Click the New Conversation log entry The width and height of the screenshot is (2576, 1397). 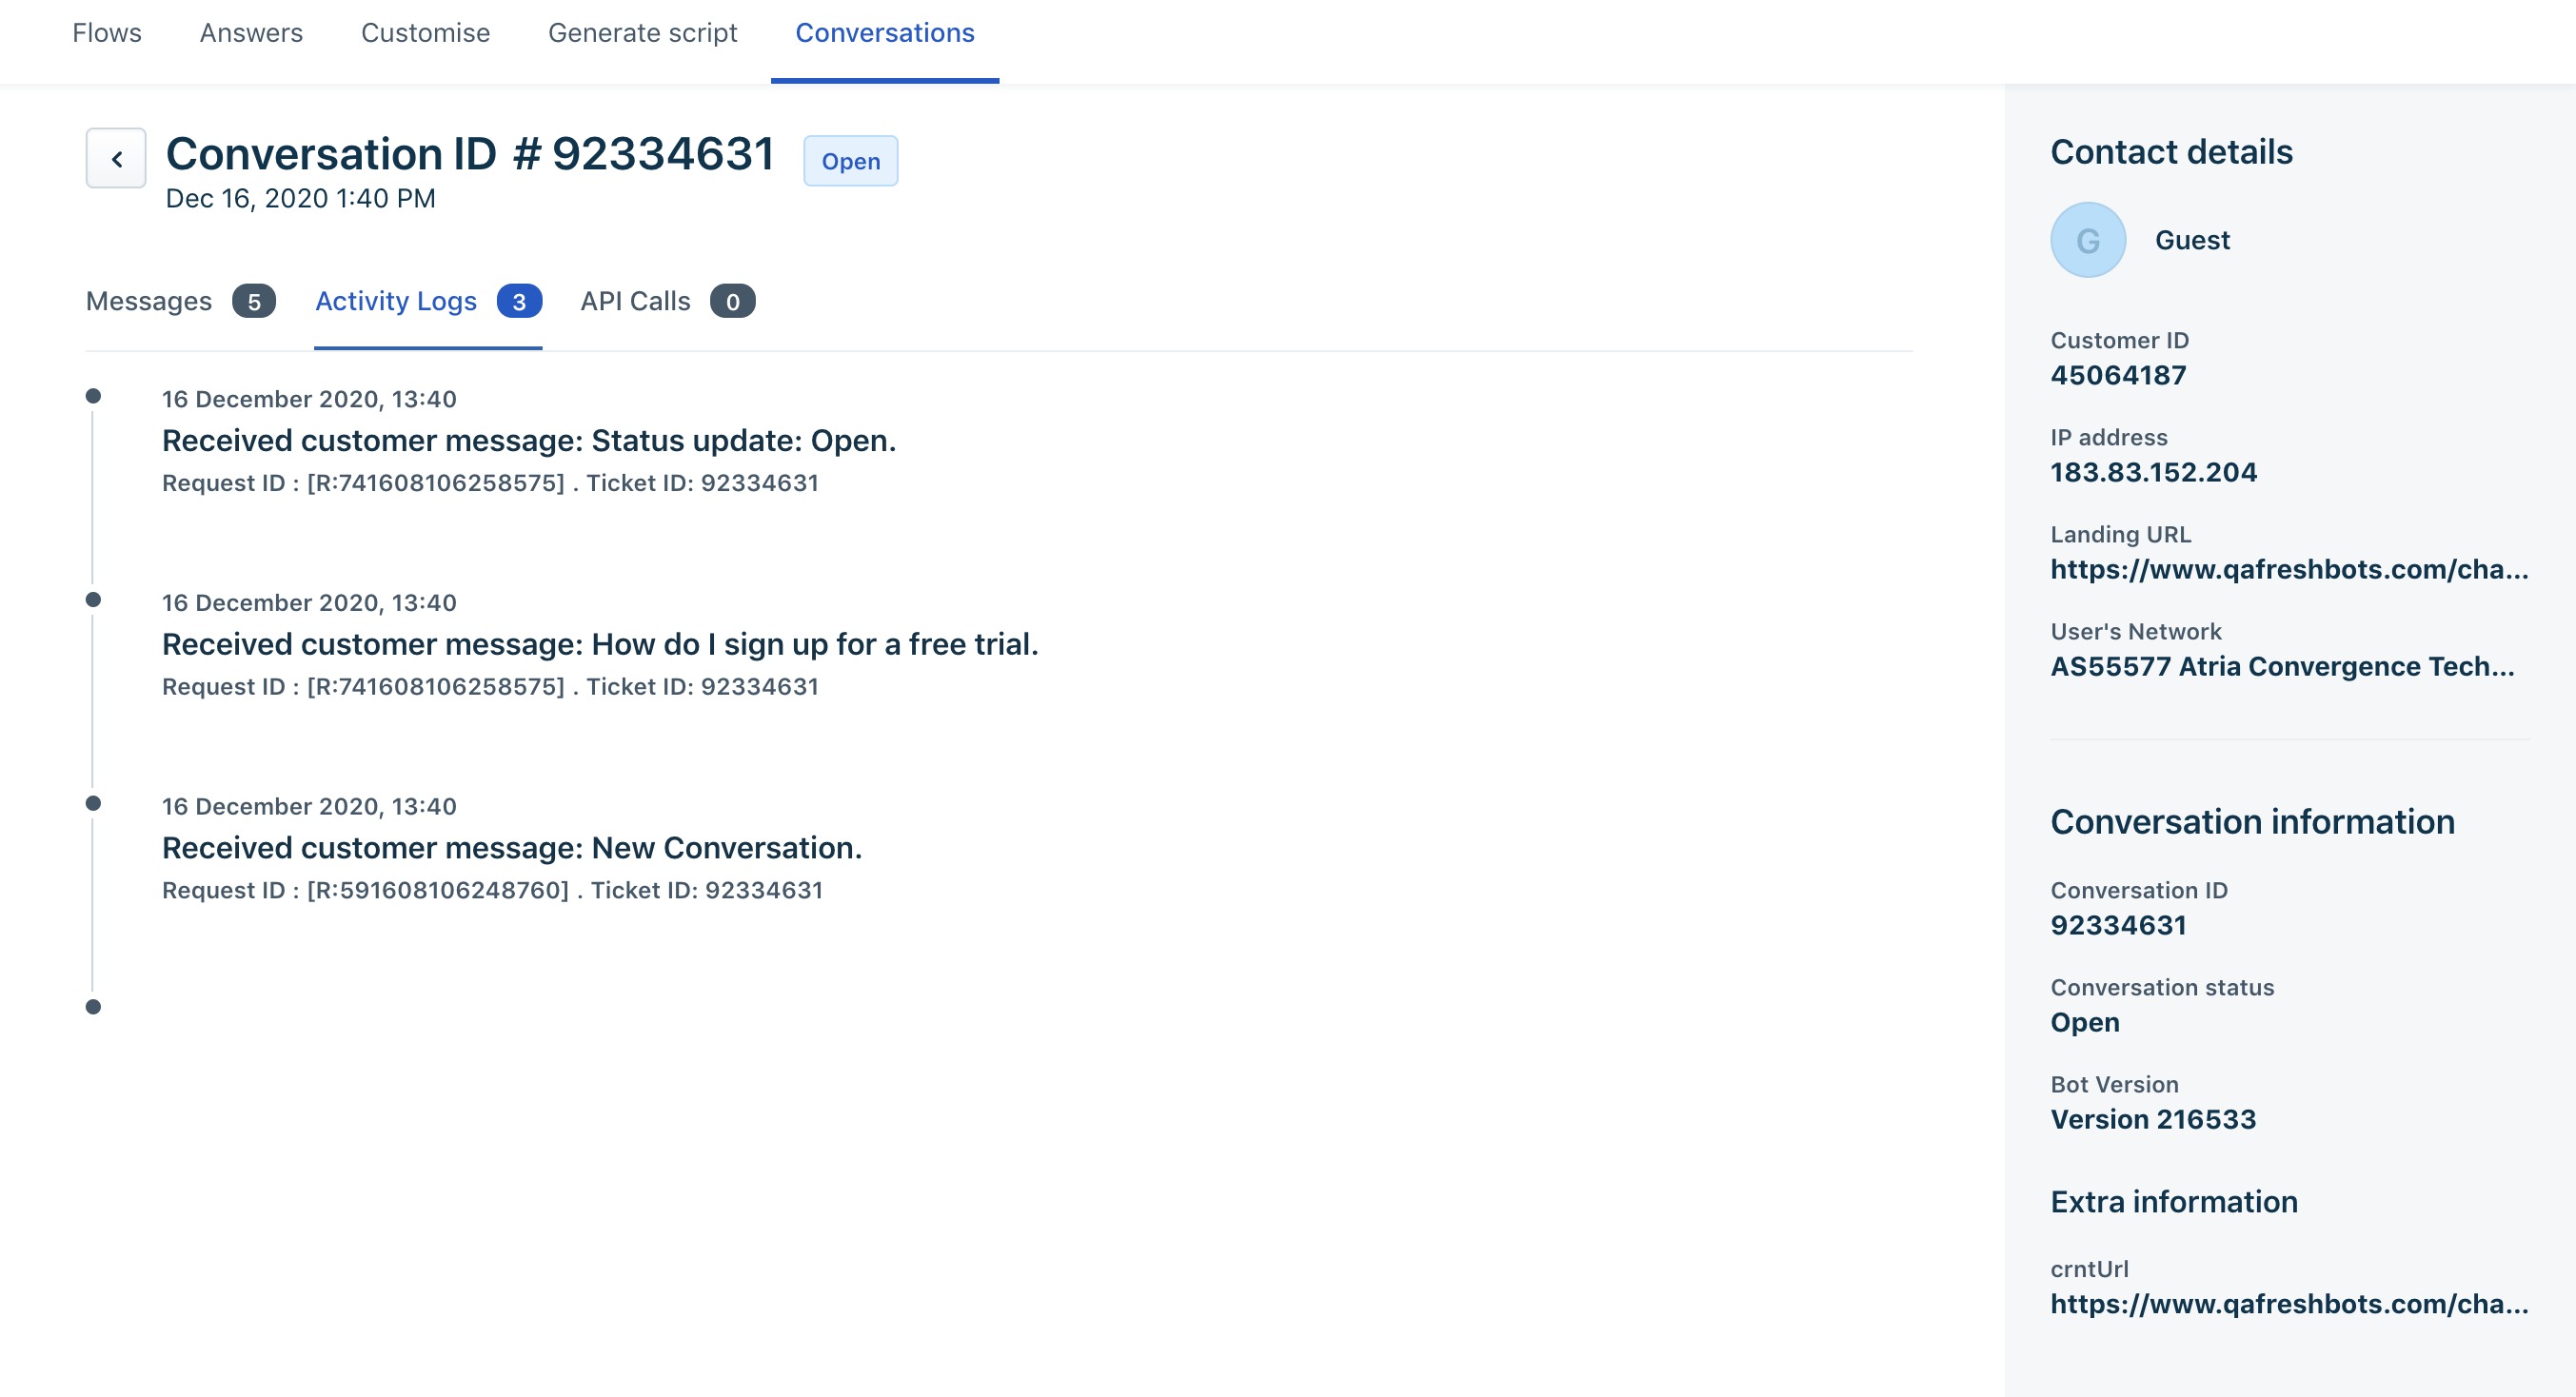pos(511,848)
